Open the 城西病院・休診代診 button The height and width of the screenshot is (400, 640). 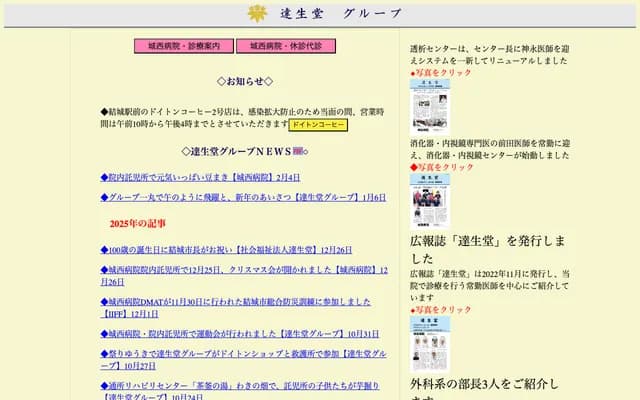286,46
